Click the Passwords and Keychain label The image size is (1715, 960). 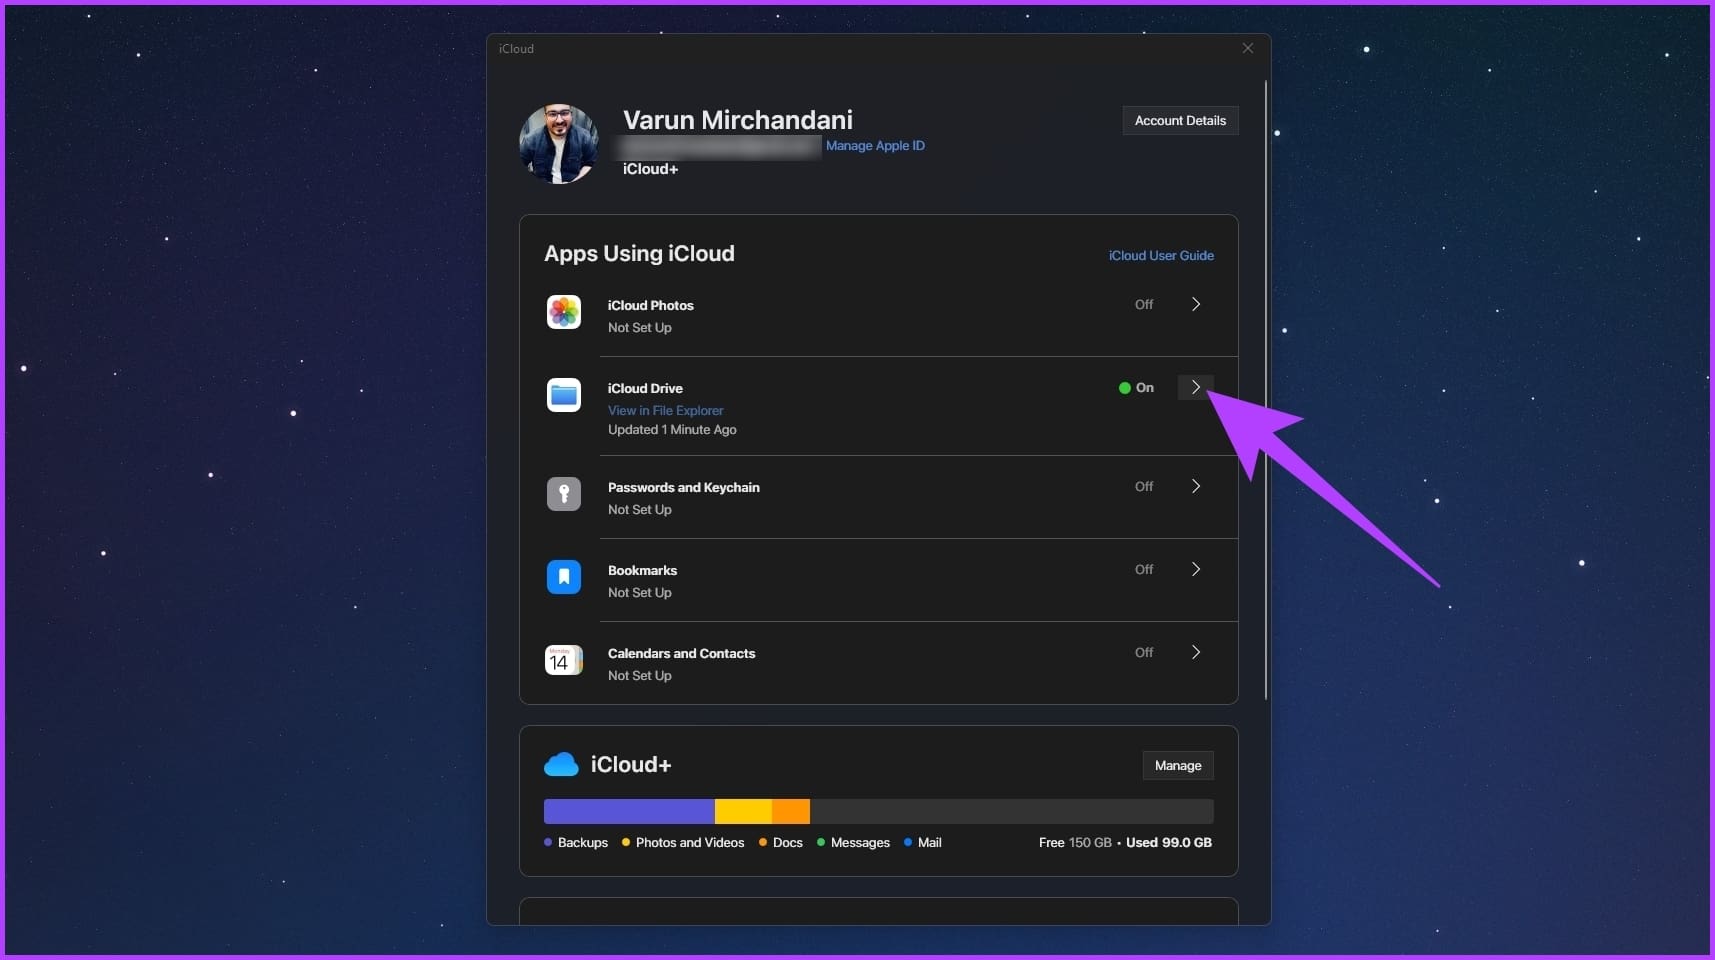pos(684,487)
